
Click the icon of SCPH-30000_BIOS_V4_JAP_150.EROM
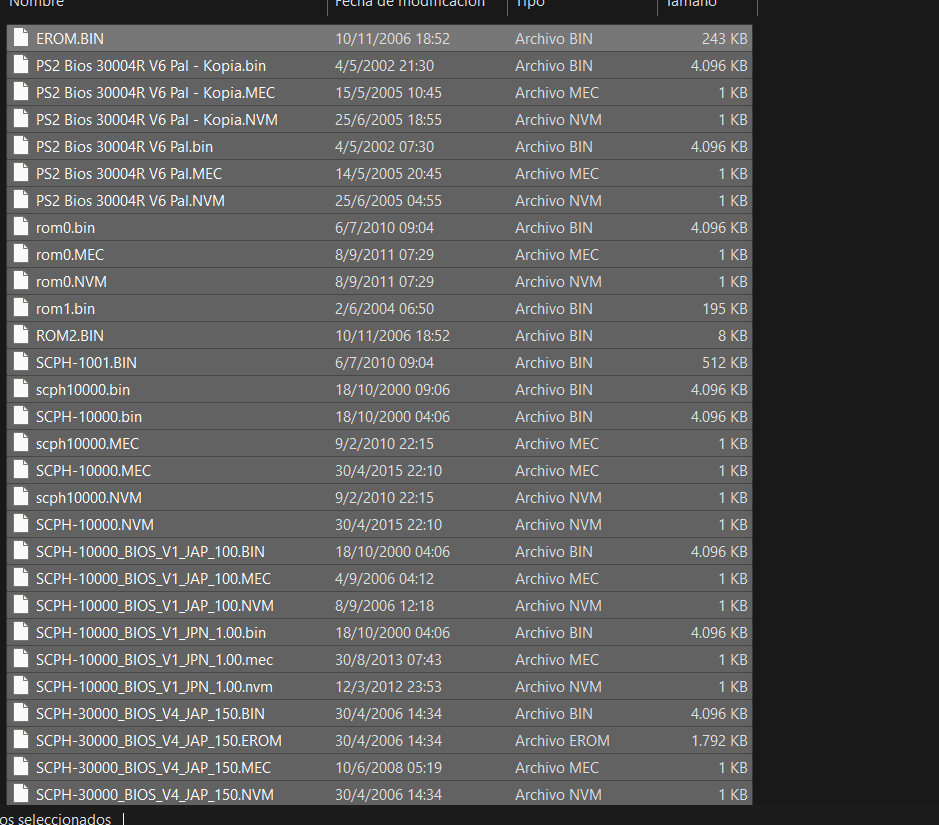tap(21, 740)
